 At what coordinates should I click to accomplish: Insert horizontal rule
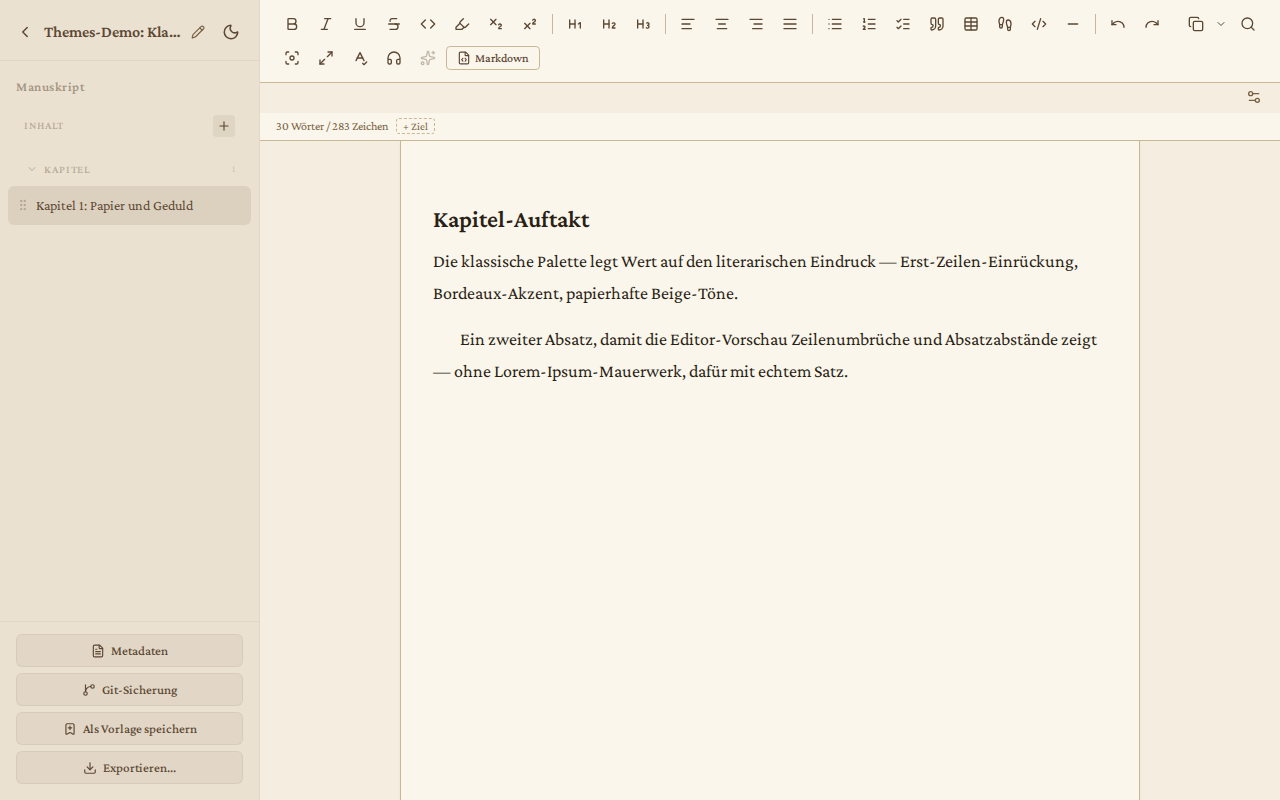tap(1073, 24)
